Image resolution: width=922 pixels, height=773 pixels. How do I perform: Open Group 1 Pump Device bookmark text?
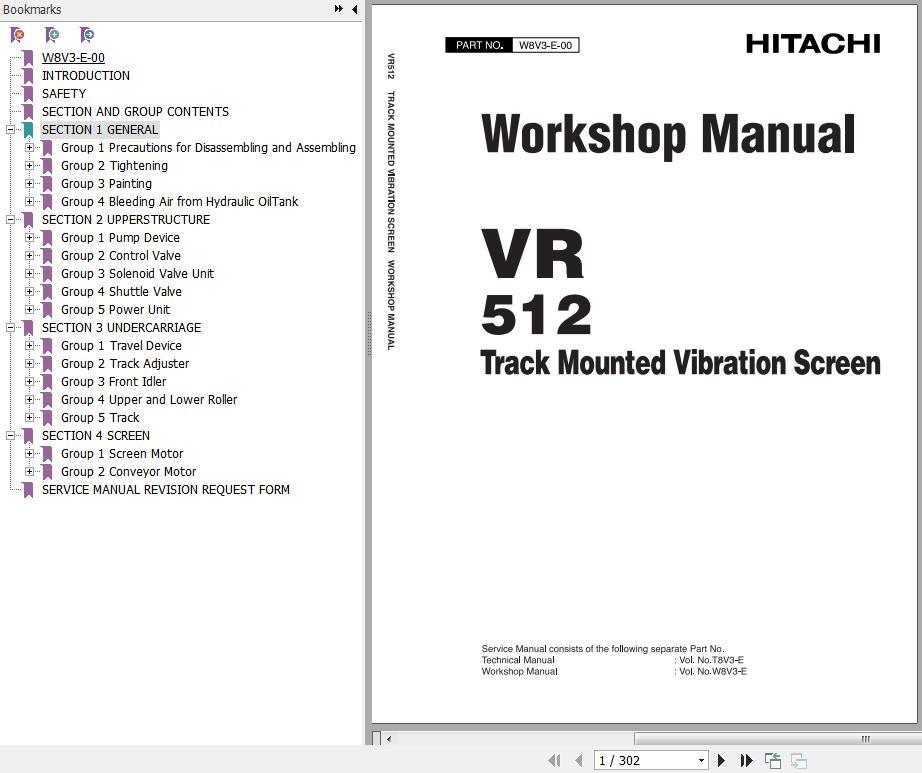click(121, 237)
